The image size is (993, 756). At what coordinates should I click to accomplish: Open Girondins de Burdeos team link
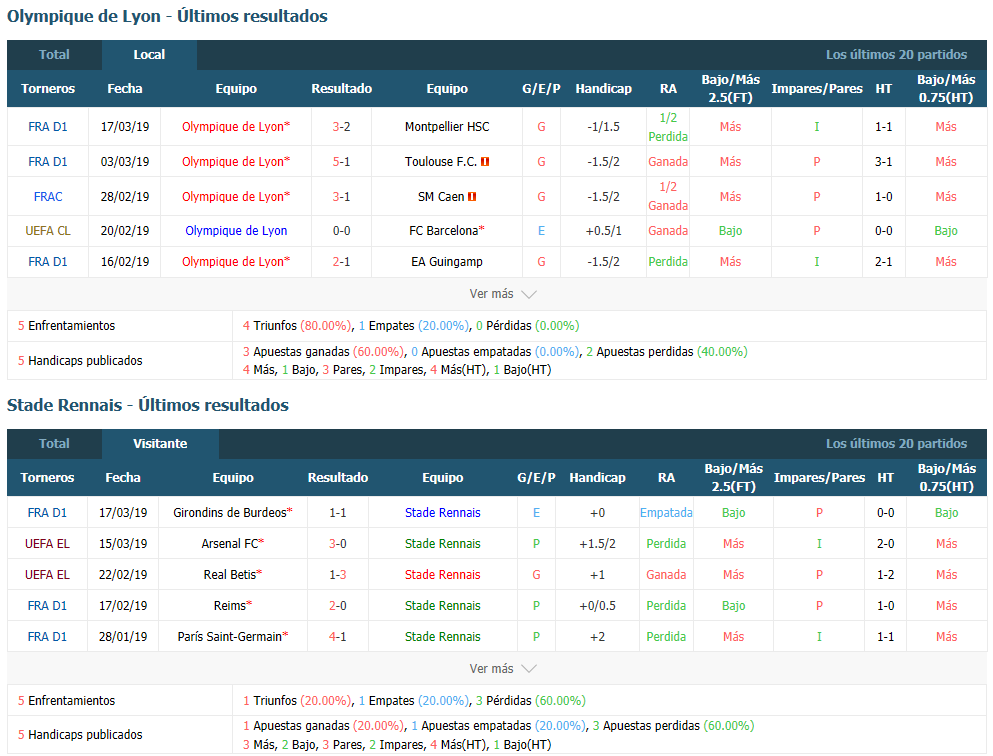point(230,512)
